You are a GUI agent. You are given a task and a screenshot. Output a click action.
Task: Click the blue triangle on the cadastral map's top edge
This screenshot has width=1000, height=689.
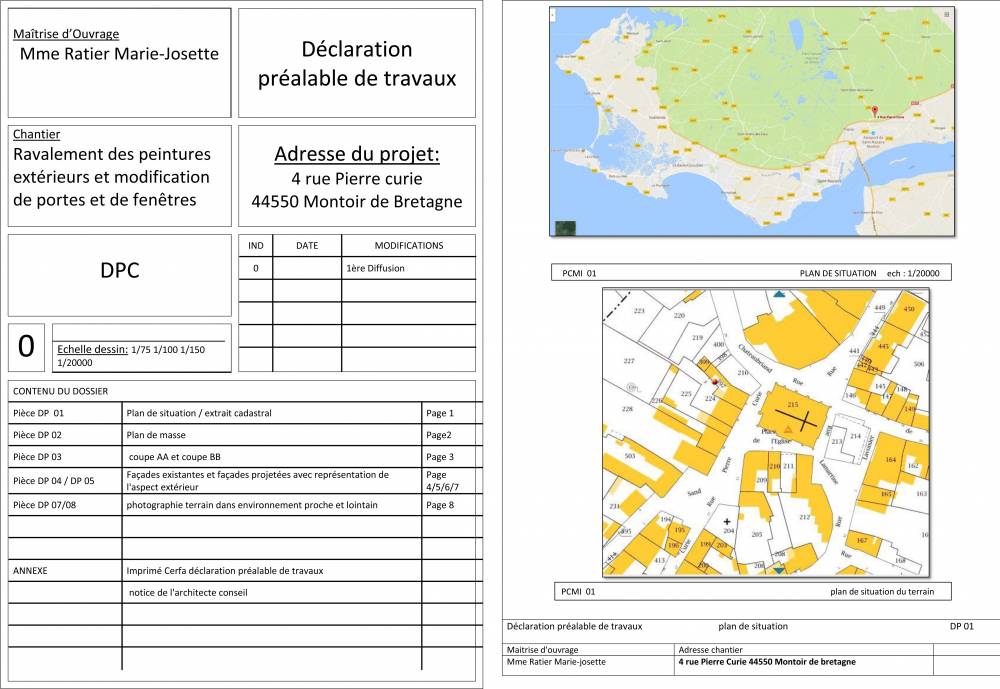click(x=779, y=294)
